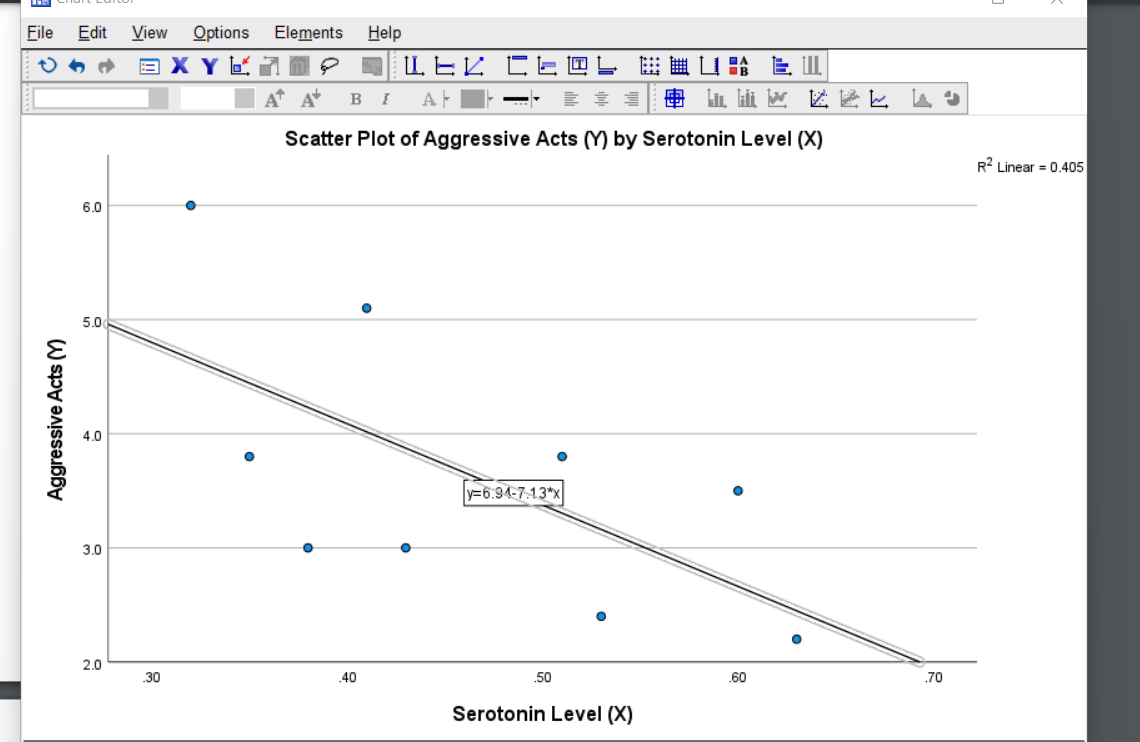Decrease font size with A down arrow
The height and width of the screenshot is (742, 1140).
point(311,98)
